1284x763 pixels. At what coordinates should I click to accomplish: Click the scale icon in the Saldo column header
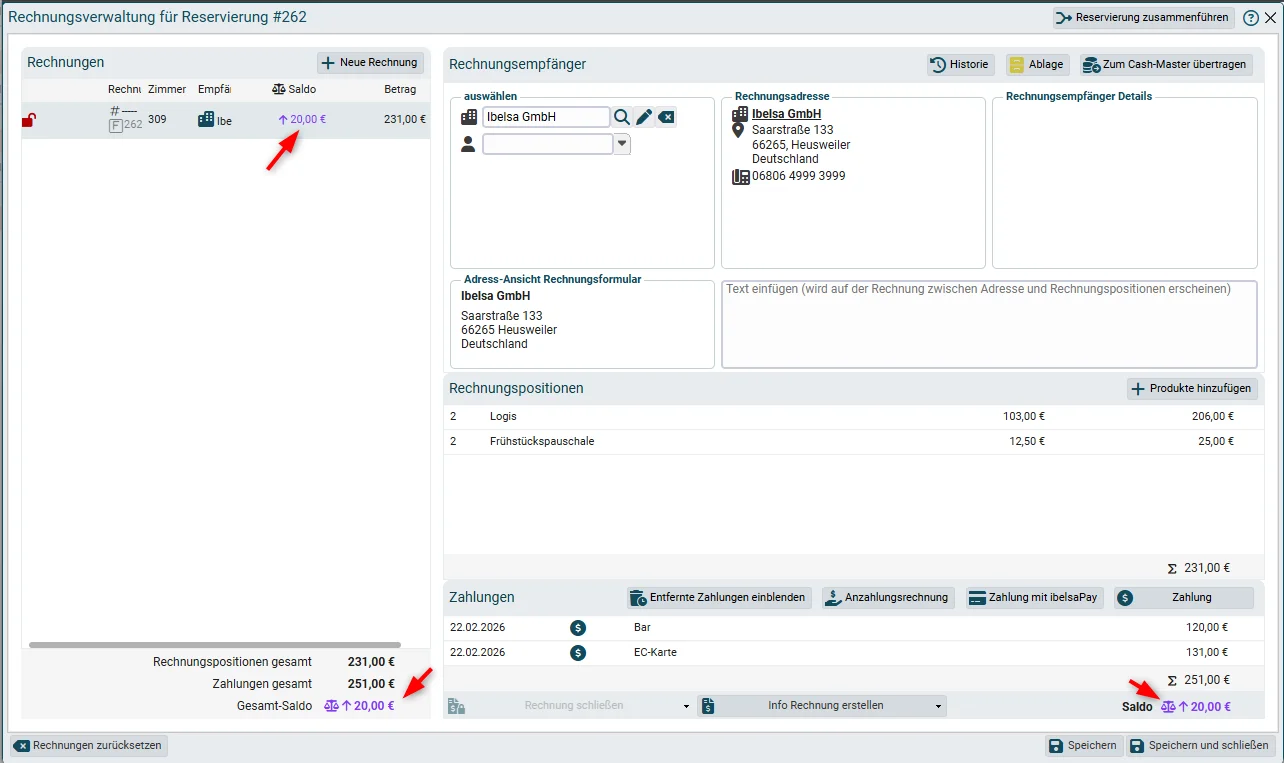coord(279,89)
